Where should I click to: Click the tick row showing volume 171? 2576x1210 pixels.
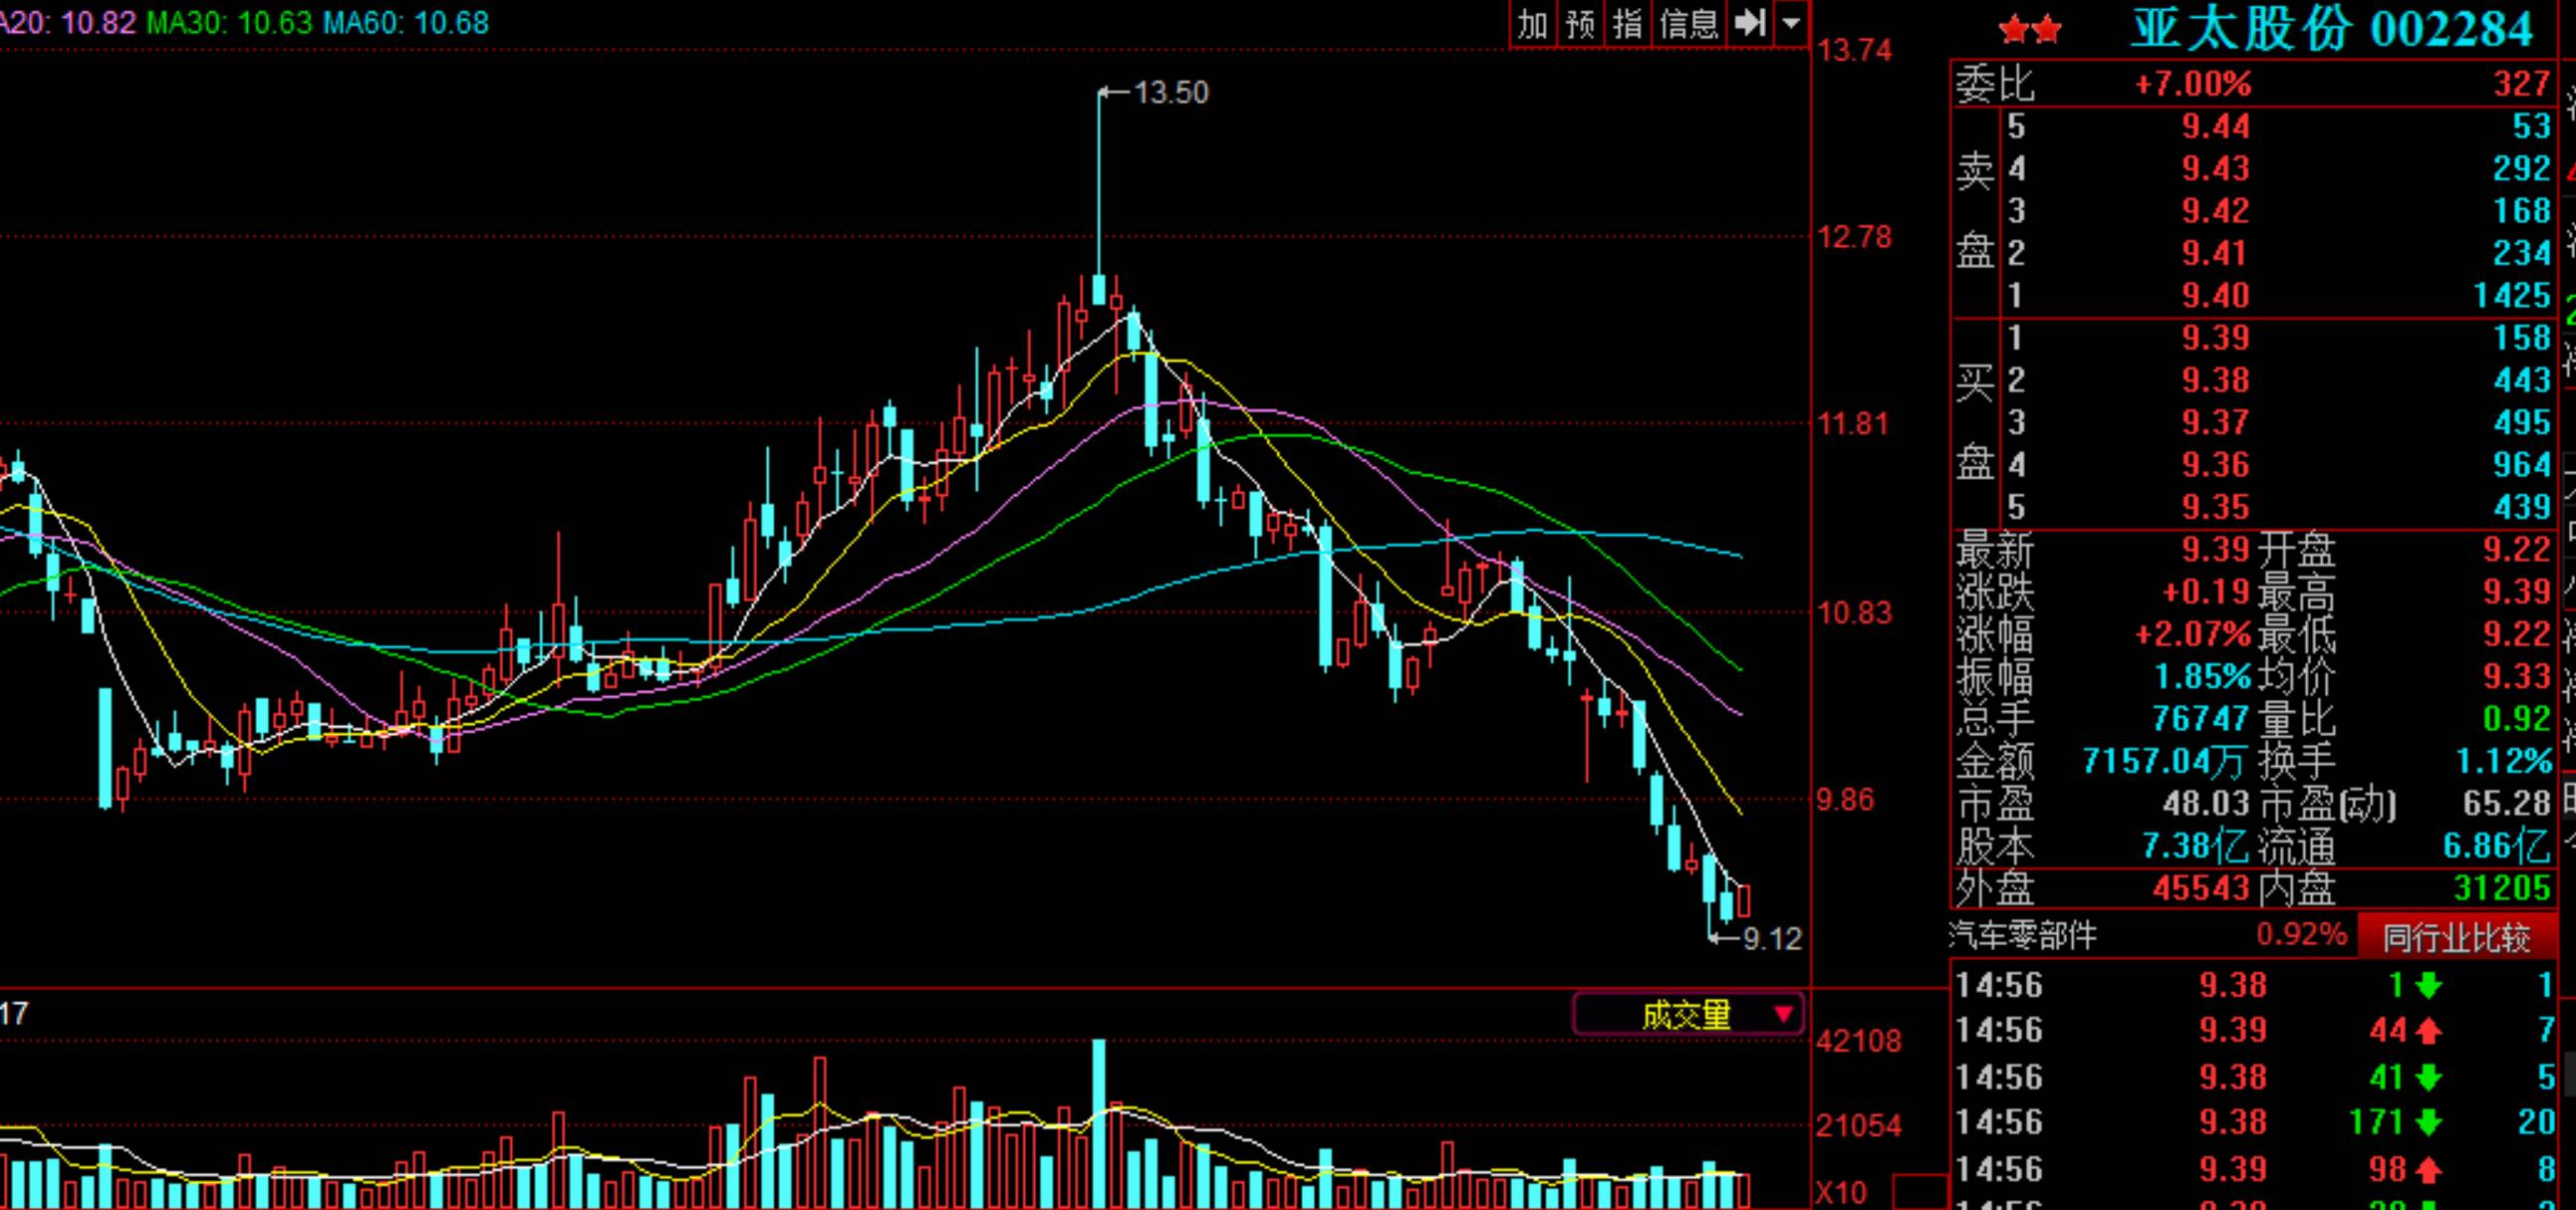2255,1122
